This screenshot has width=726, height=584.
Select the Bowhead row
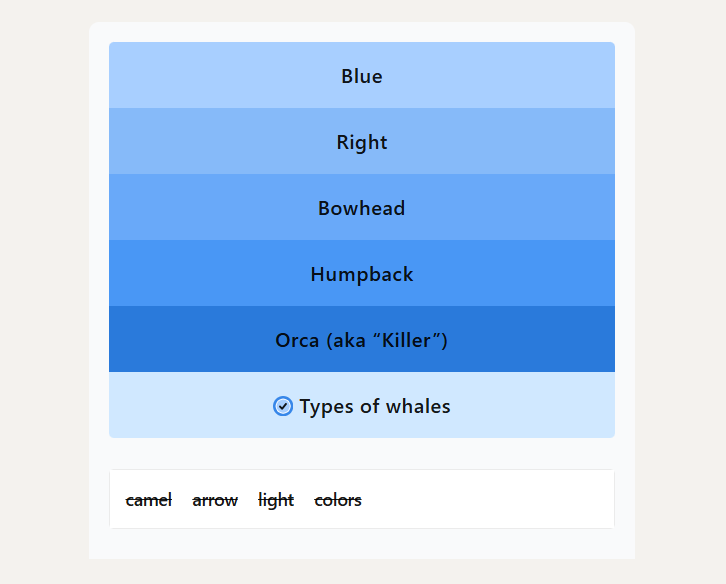click(362, 207)
